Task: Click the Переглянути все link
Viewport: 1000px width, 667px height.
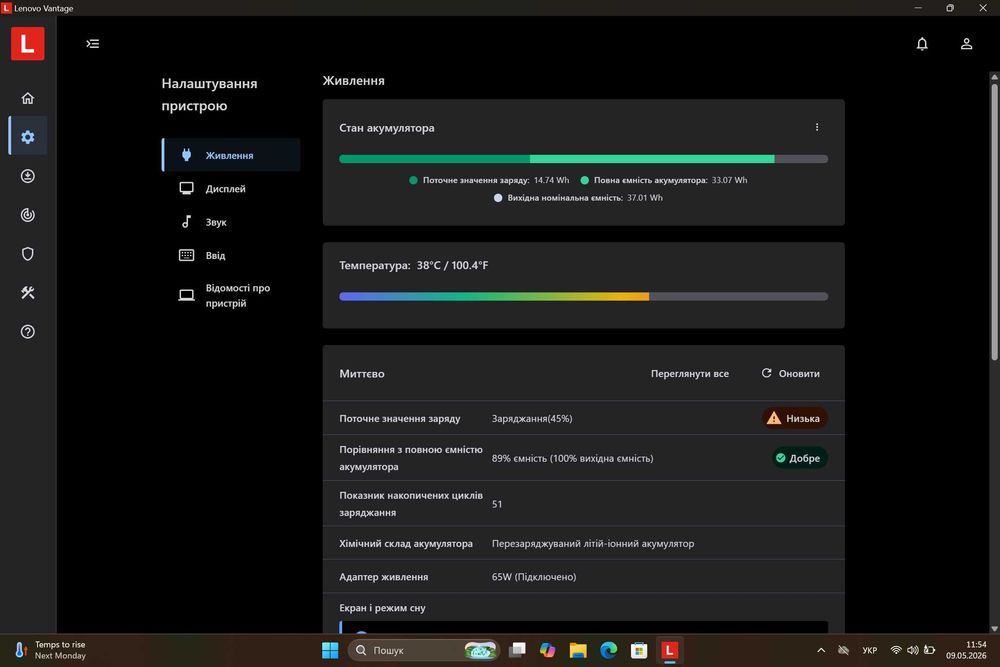Action: tap(689, 374)
